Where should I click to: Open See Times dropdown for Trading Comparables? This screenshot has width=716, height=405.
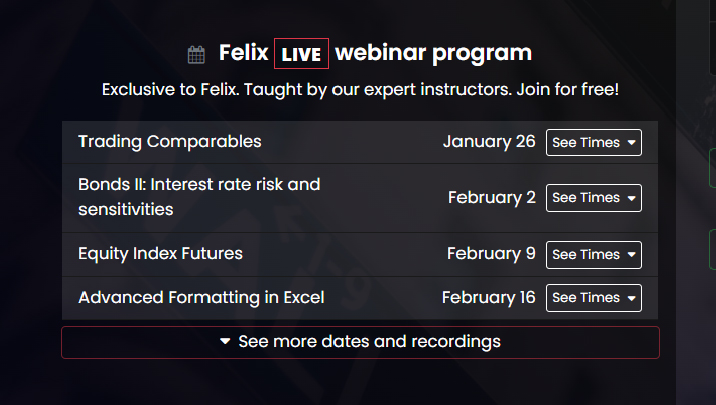tap(594, 143)
